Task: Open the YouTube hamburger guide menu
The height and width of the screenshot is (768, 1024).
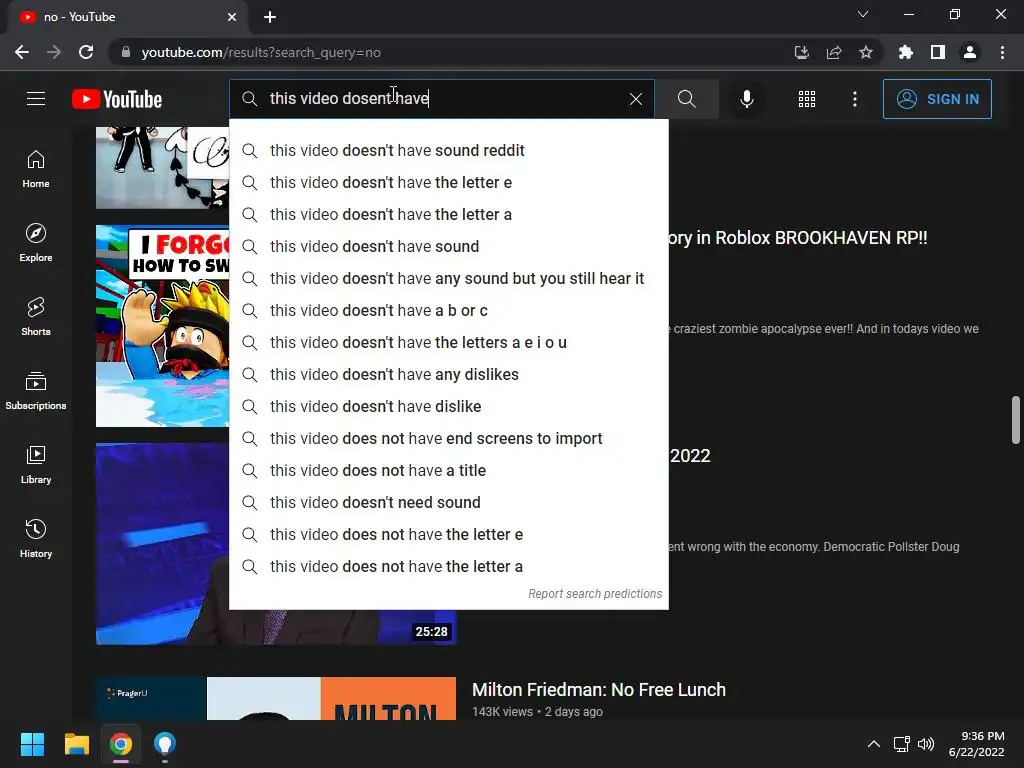Action: pos(36,99)
